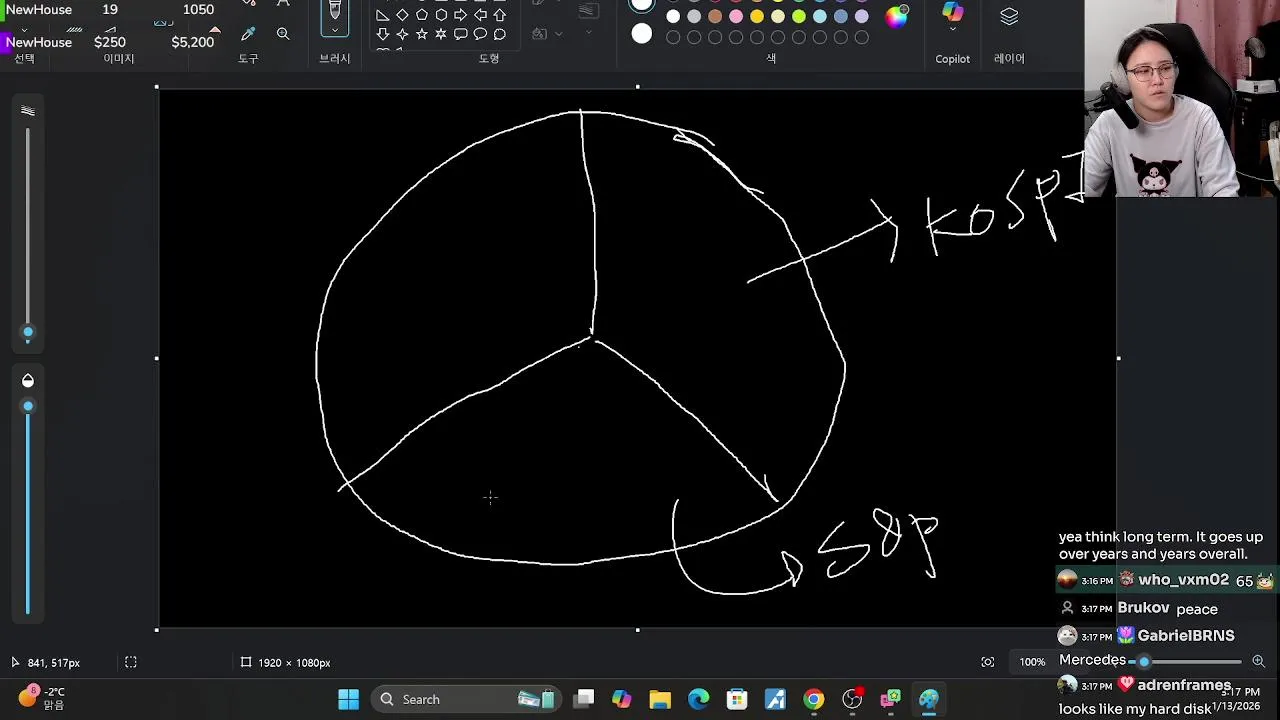Choose the rounded rectangle callout shape
The width and height of the screenshot is (1280, 720).
click(461, 34)
